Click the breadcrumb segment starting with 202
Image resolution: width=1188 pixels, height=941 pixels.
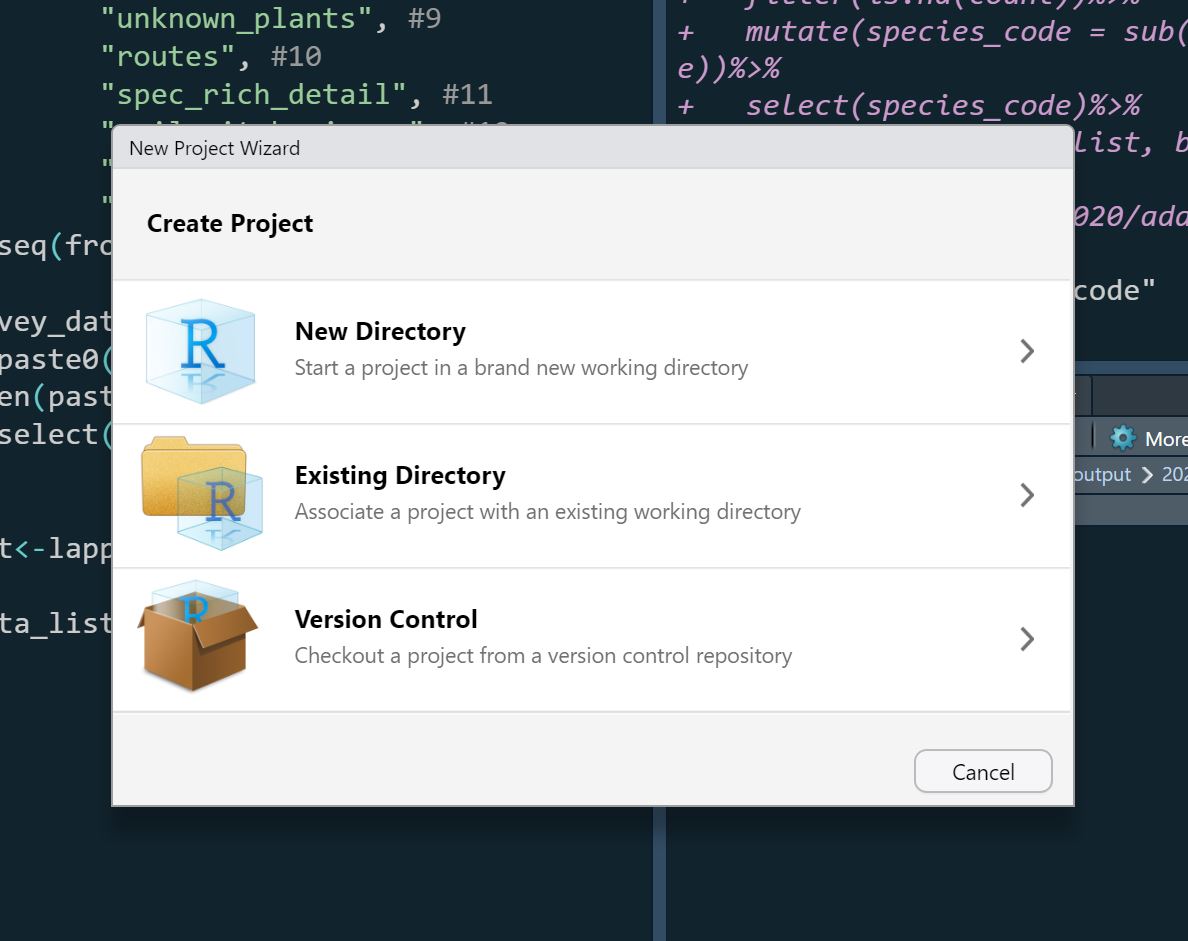1174,475
